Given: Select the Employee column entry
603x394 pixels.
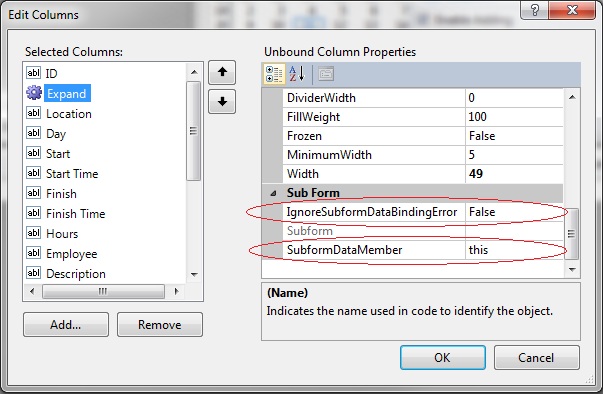Looking at the screenshot, I should [72, 254].
